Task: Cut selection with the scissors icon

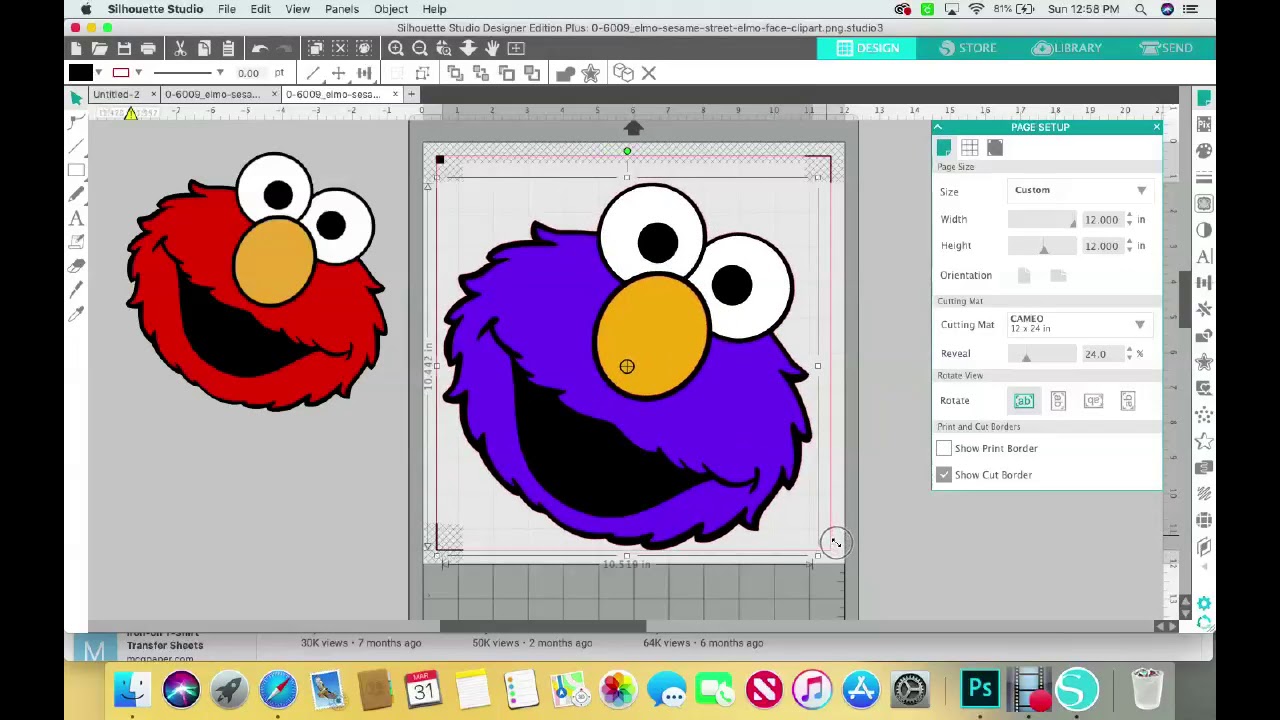Action: pyautogui.click(x=180, y=48)
